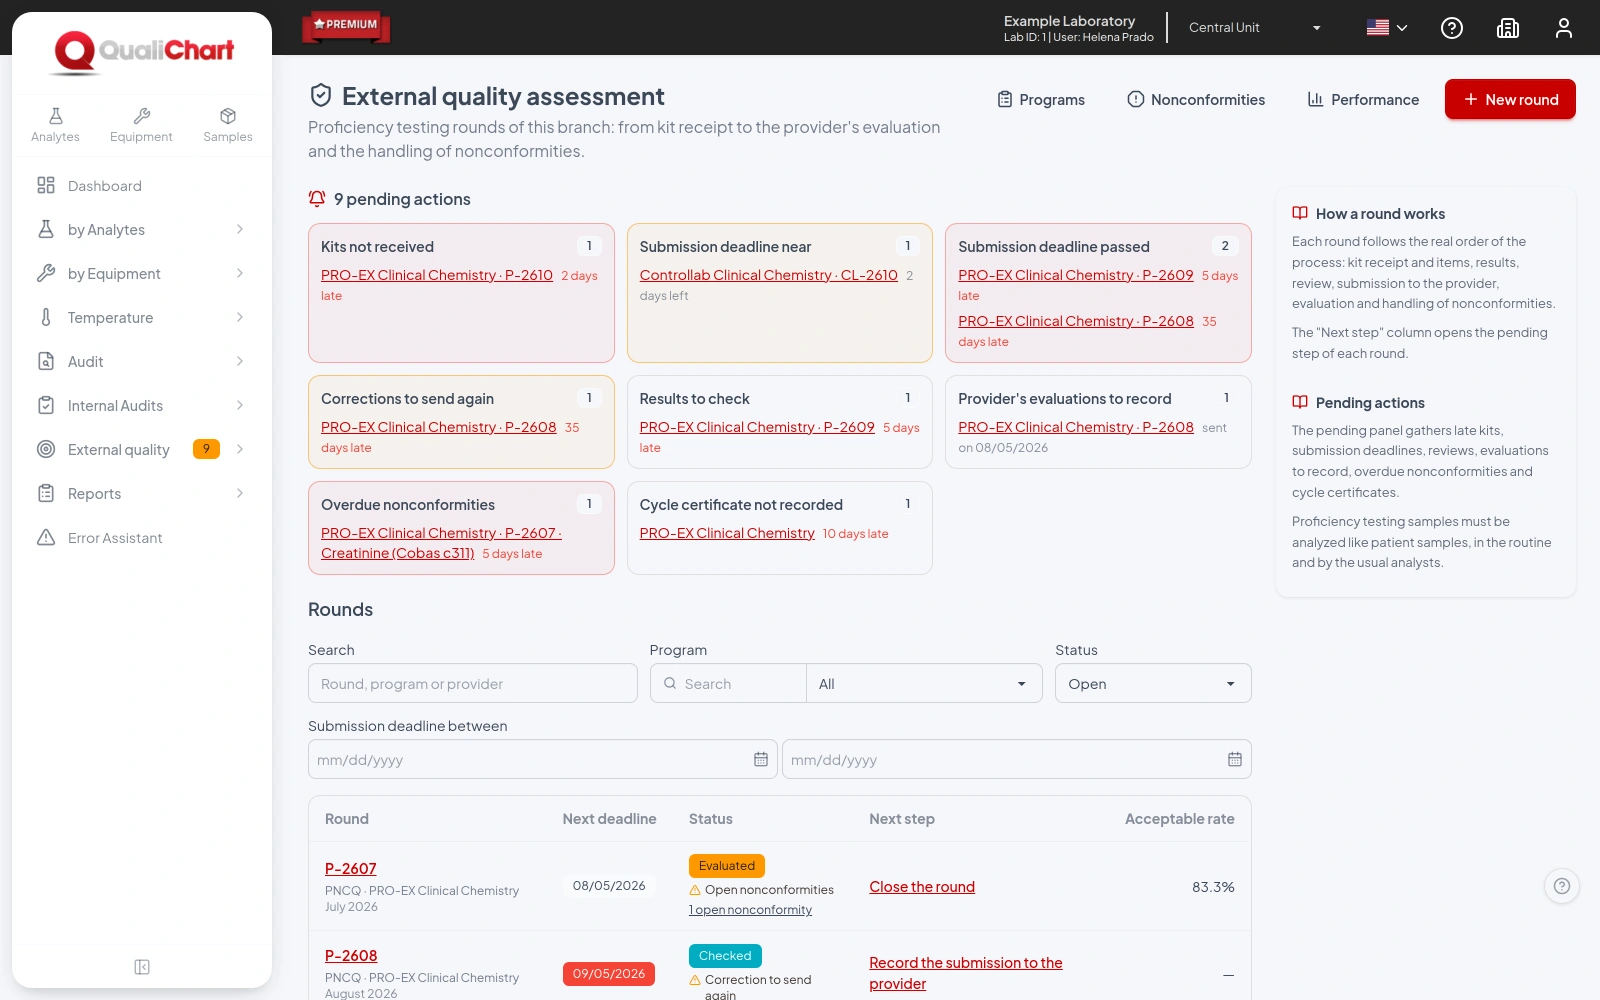Open calendar picker of second deadline date
The width and height of the screenshot is (1600, 1000).
pos(1235,760)
